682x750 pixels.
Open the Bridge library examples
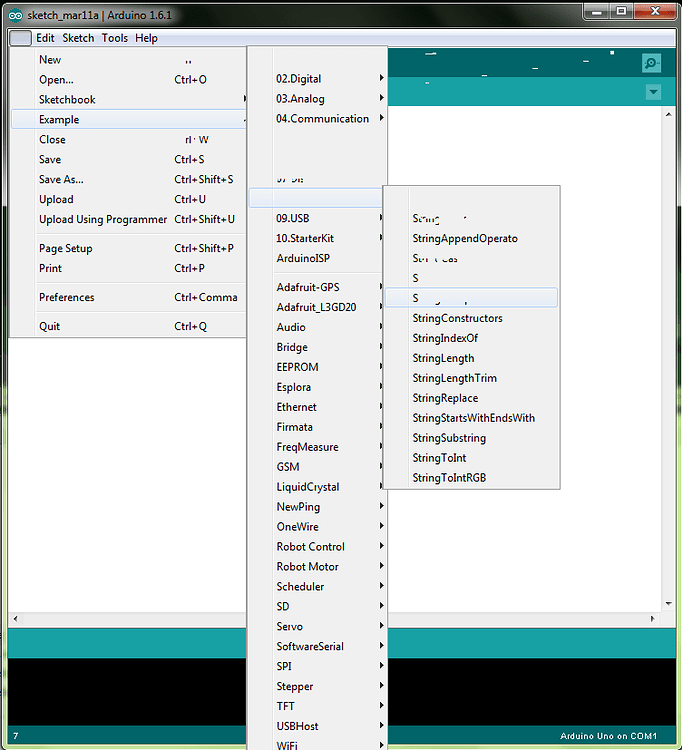(318, 347)
